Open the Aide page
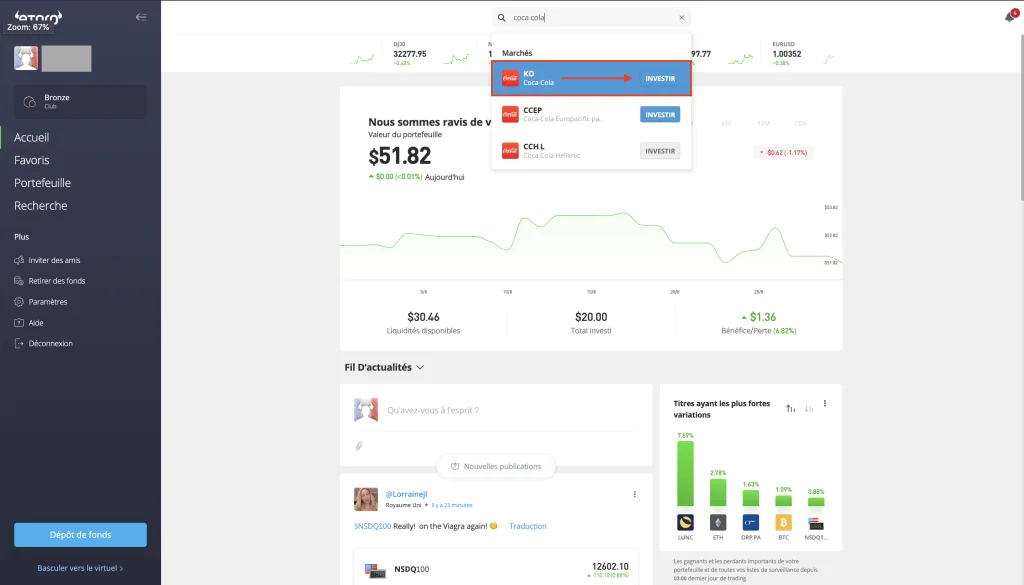Viewport: 1024px width, 585px height. pyautogui.click(x=36, y=323)
